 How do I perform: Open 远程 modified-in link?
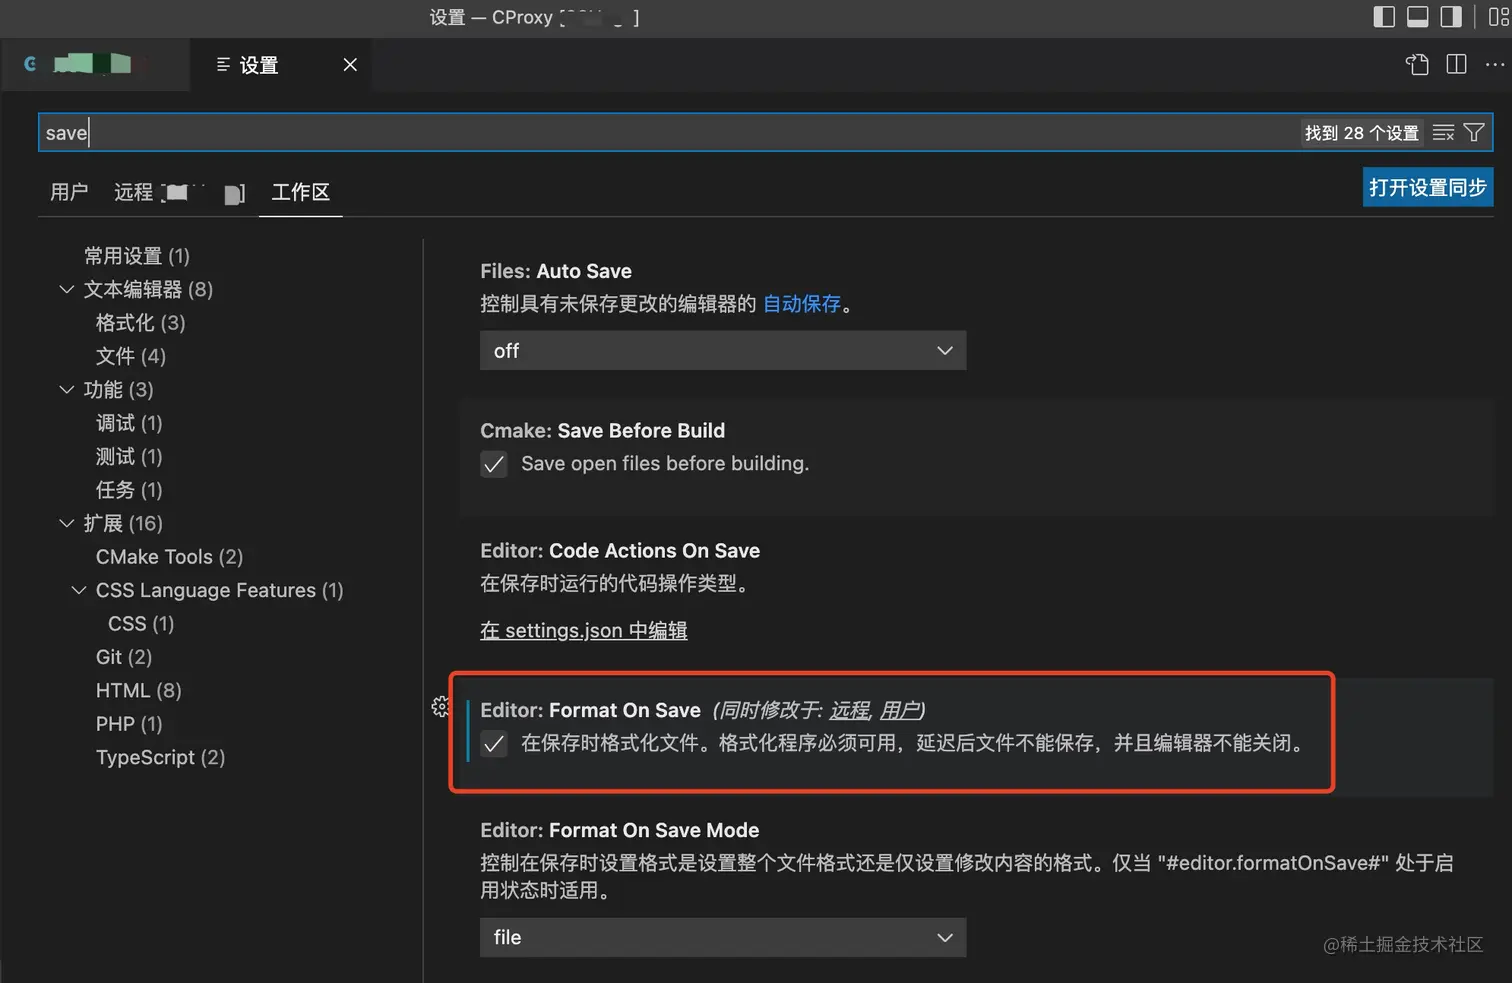tap(850, 710)
